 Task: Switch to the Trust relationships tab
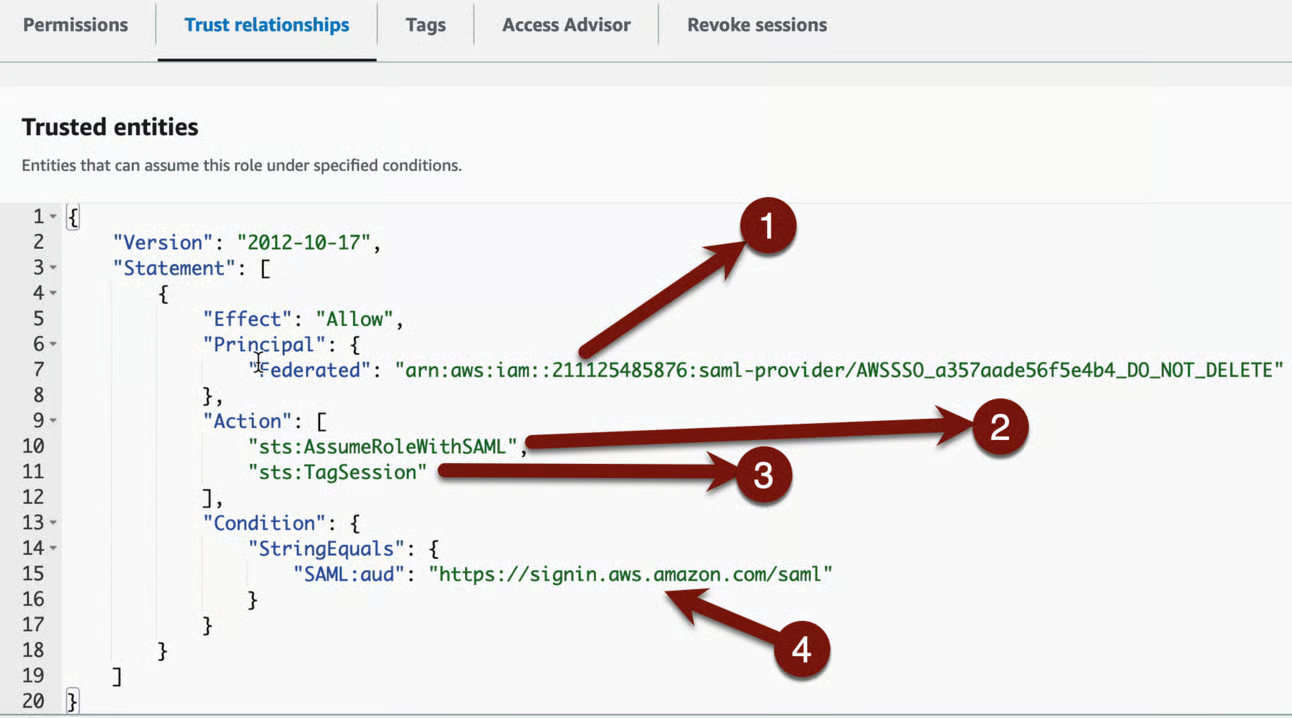[x=267, y=25]
